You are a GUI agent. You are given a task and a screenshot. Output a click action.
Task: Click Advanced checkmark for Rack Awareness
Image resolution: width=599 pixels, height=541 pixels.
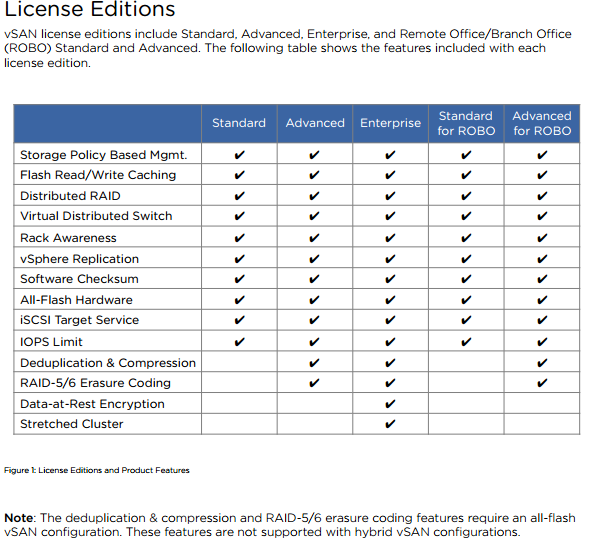pos(314,238)
